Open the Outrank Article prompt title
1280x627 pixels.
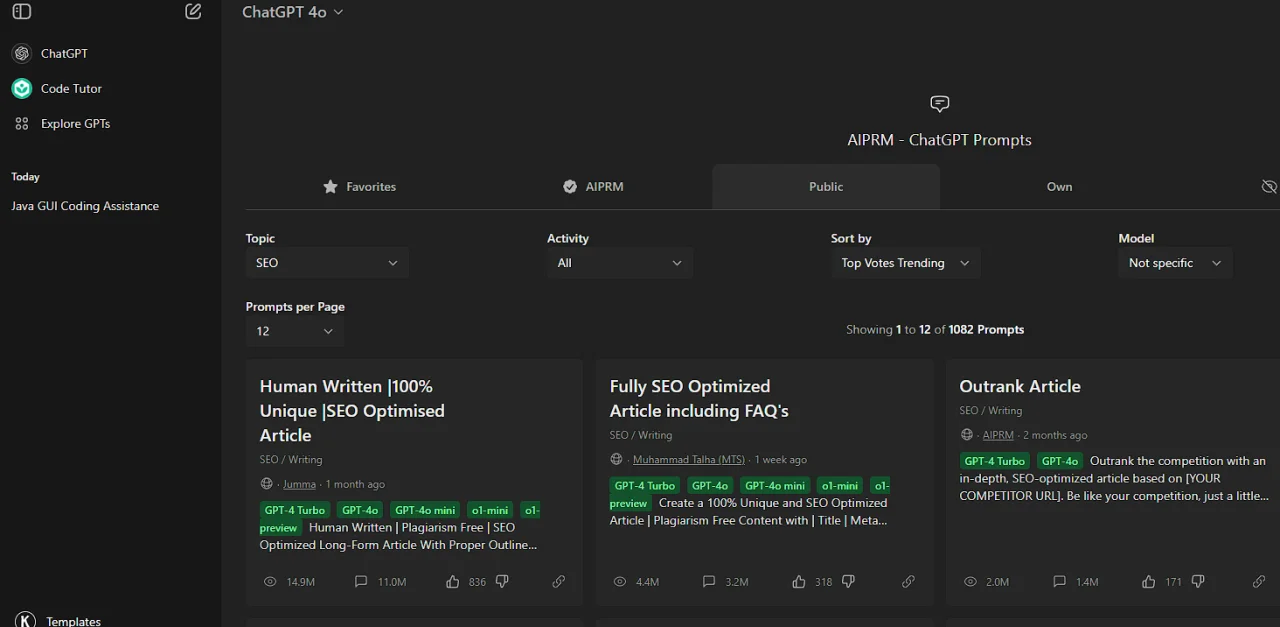[x=1020, y=386]
